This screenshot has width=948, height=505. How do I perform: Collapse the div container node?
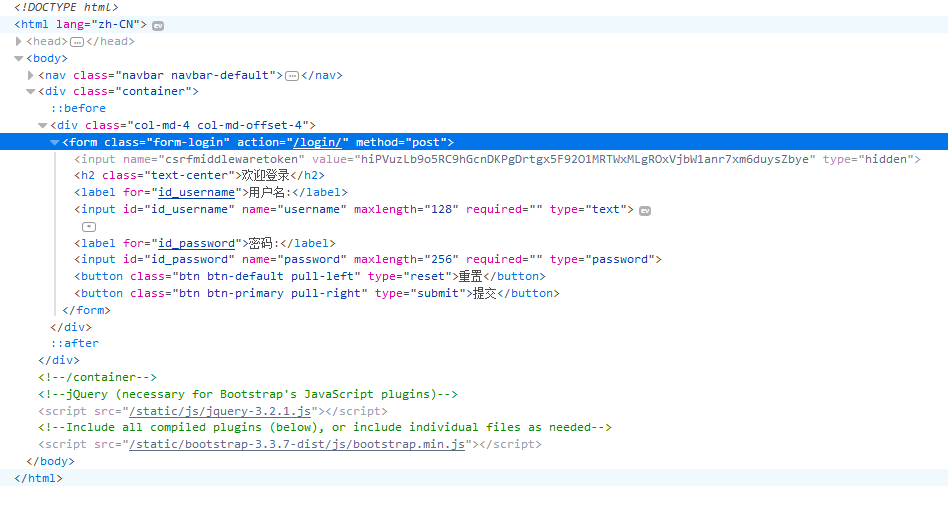[x=31, y=92]
